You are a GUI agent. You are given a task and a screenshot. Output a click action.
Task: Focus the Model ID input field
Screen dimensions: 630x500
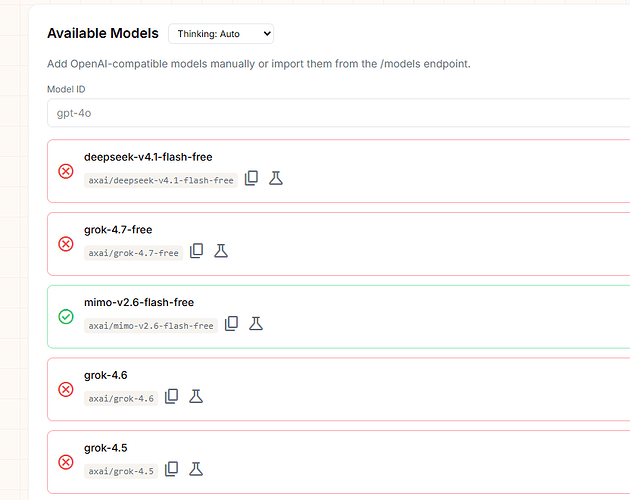point(338,113)
